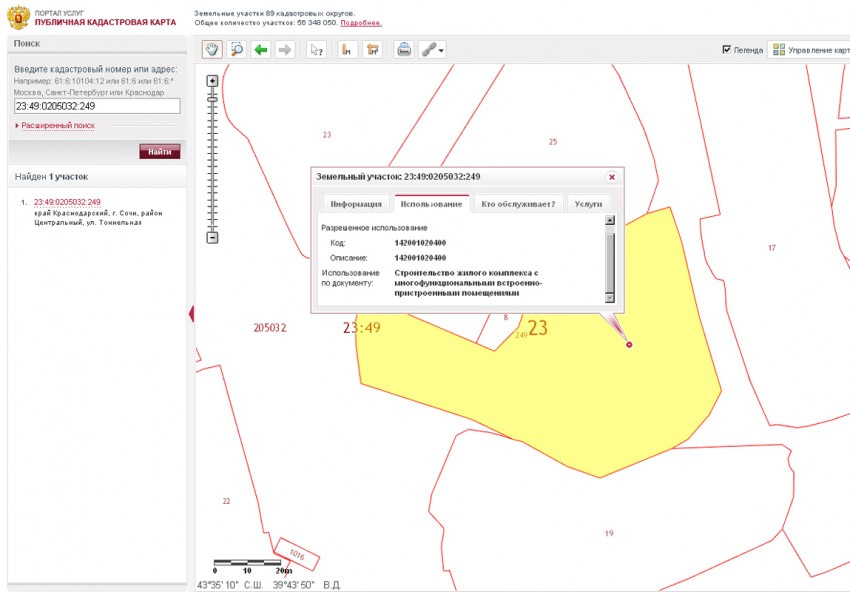The width and height of the screenshot is (850, 592).
Task: Click the cadastral number input field
Action: [x=97, y=105]
